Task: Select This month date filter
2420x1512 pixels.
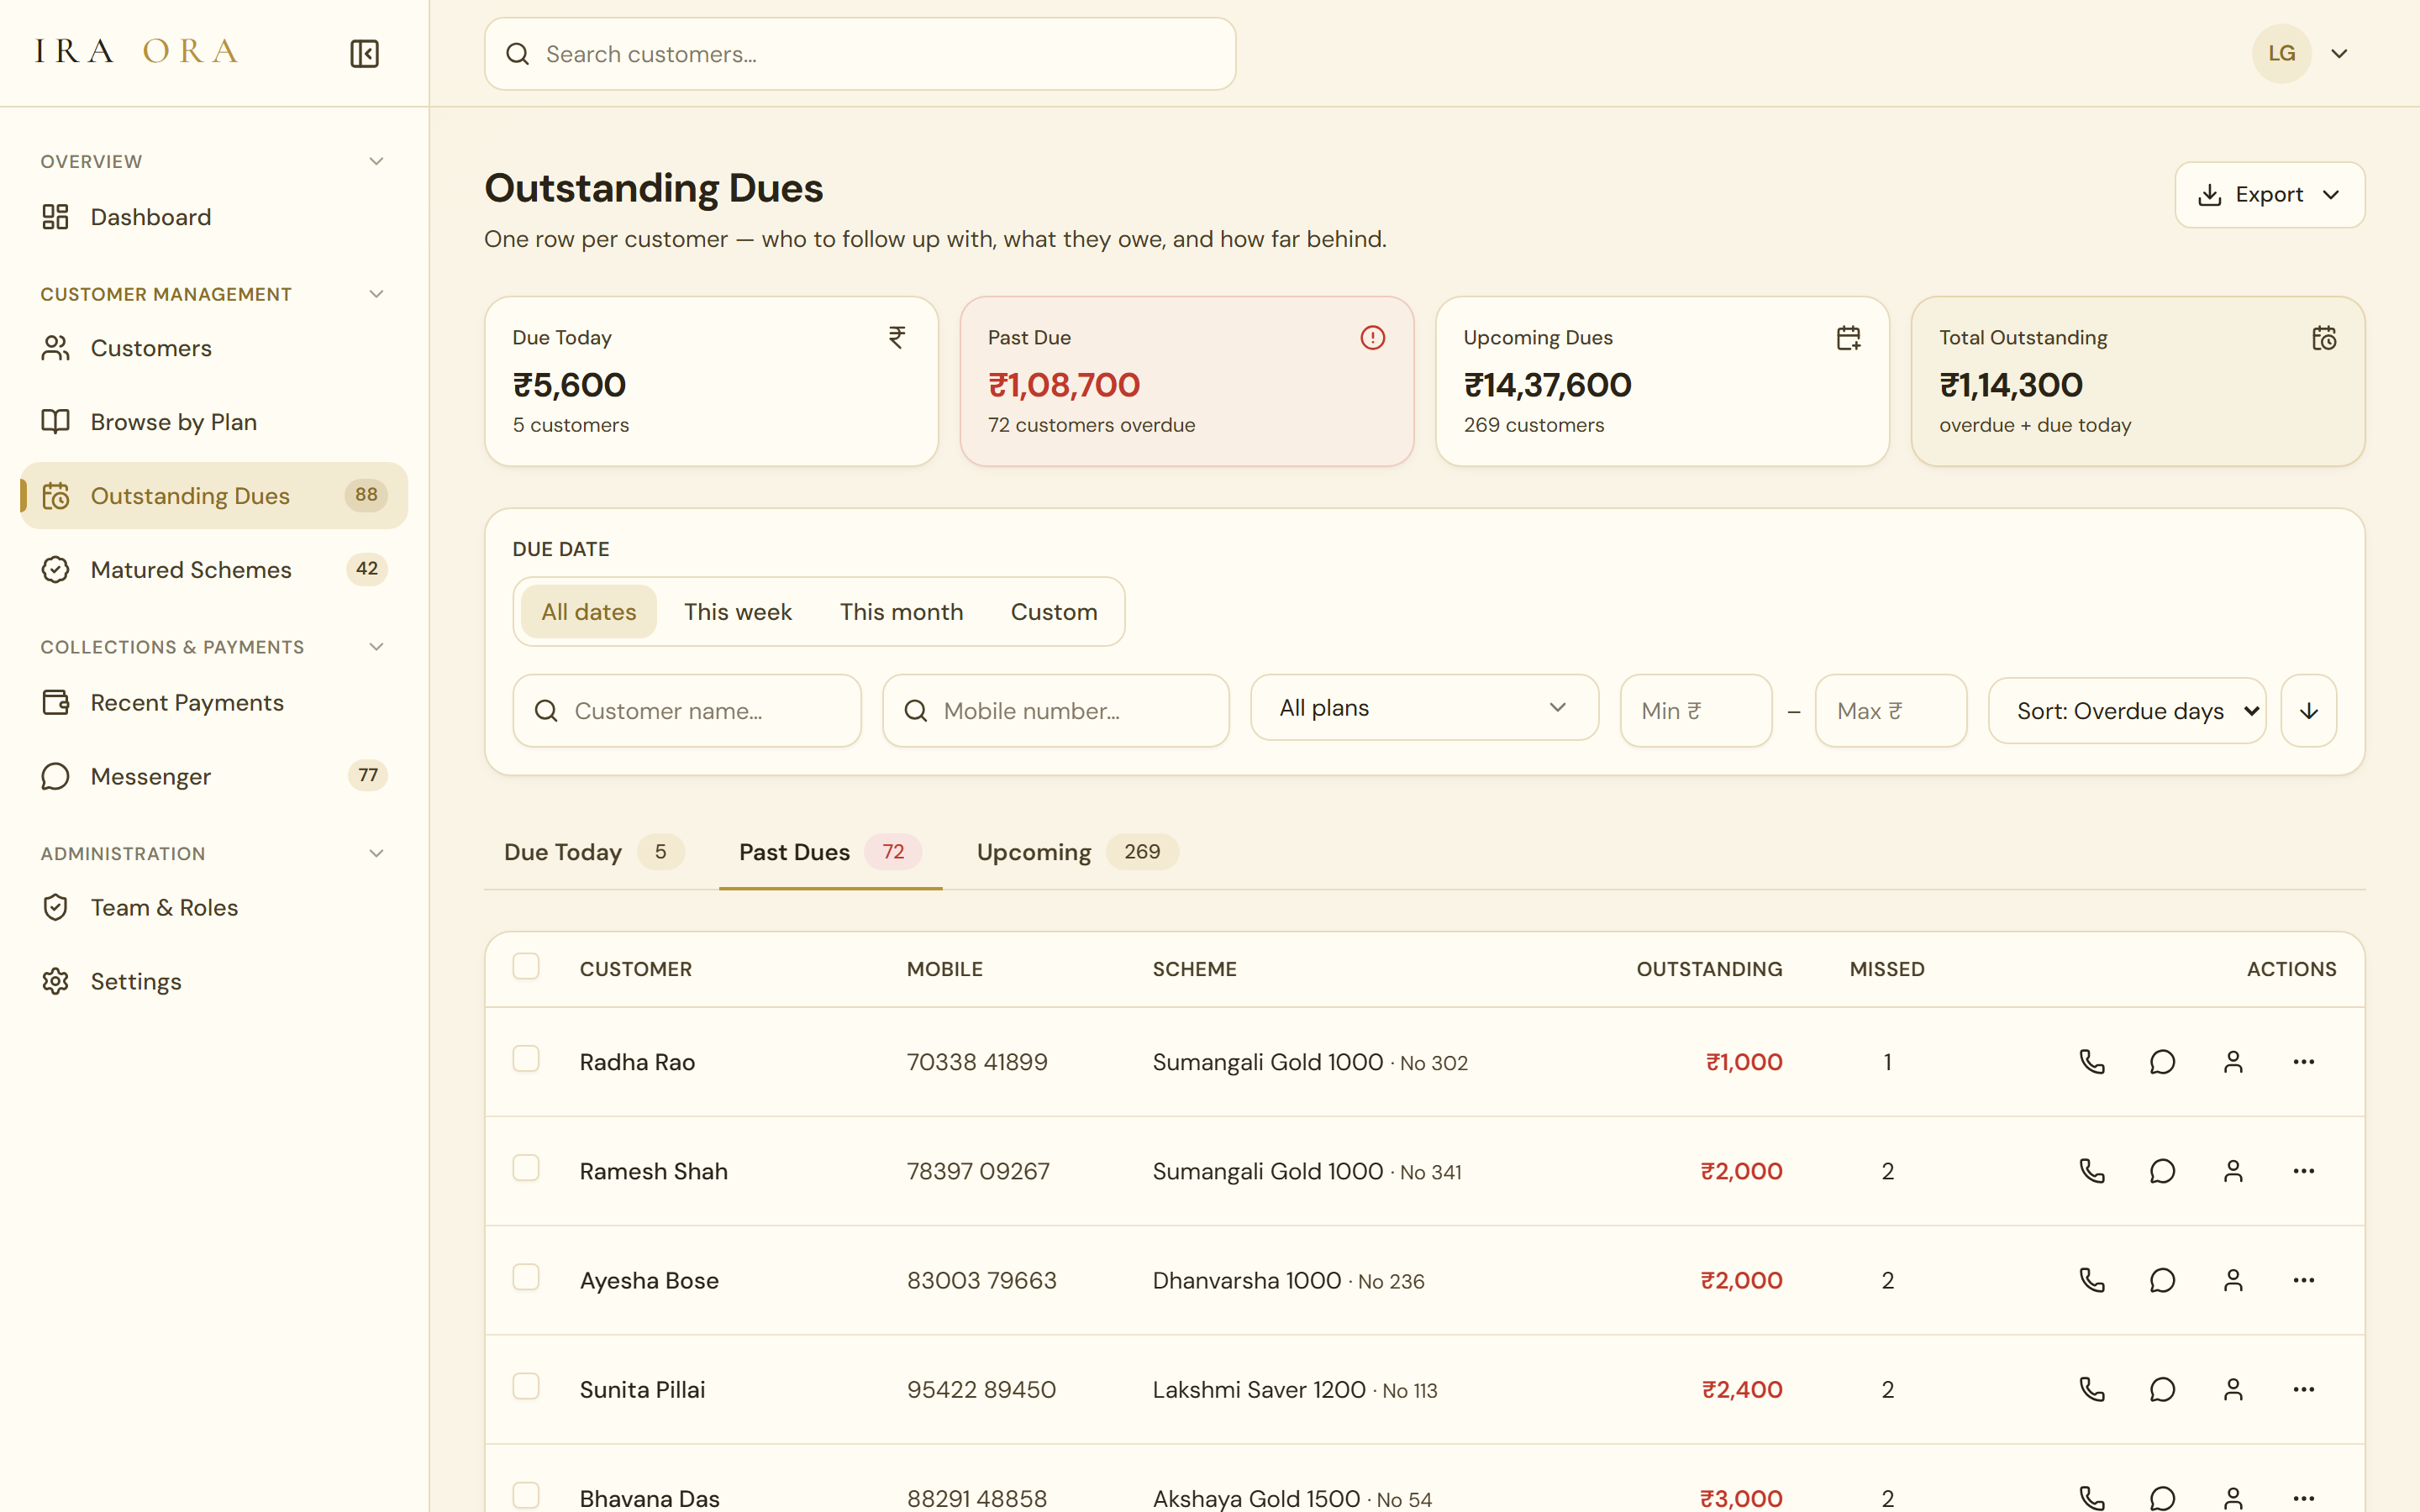Action: (x=901, y=612)
